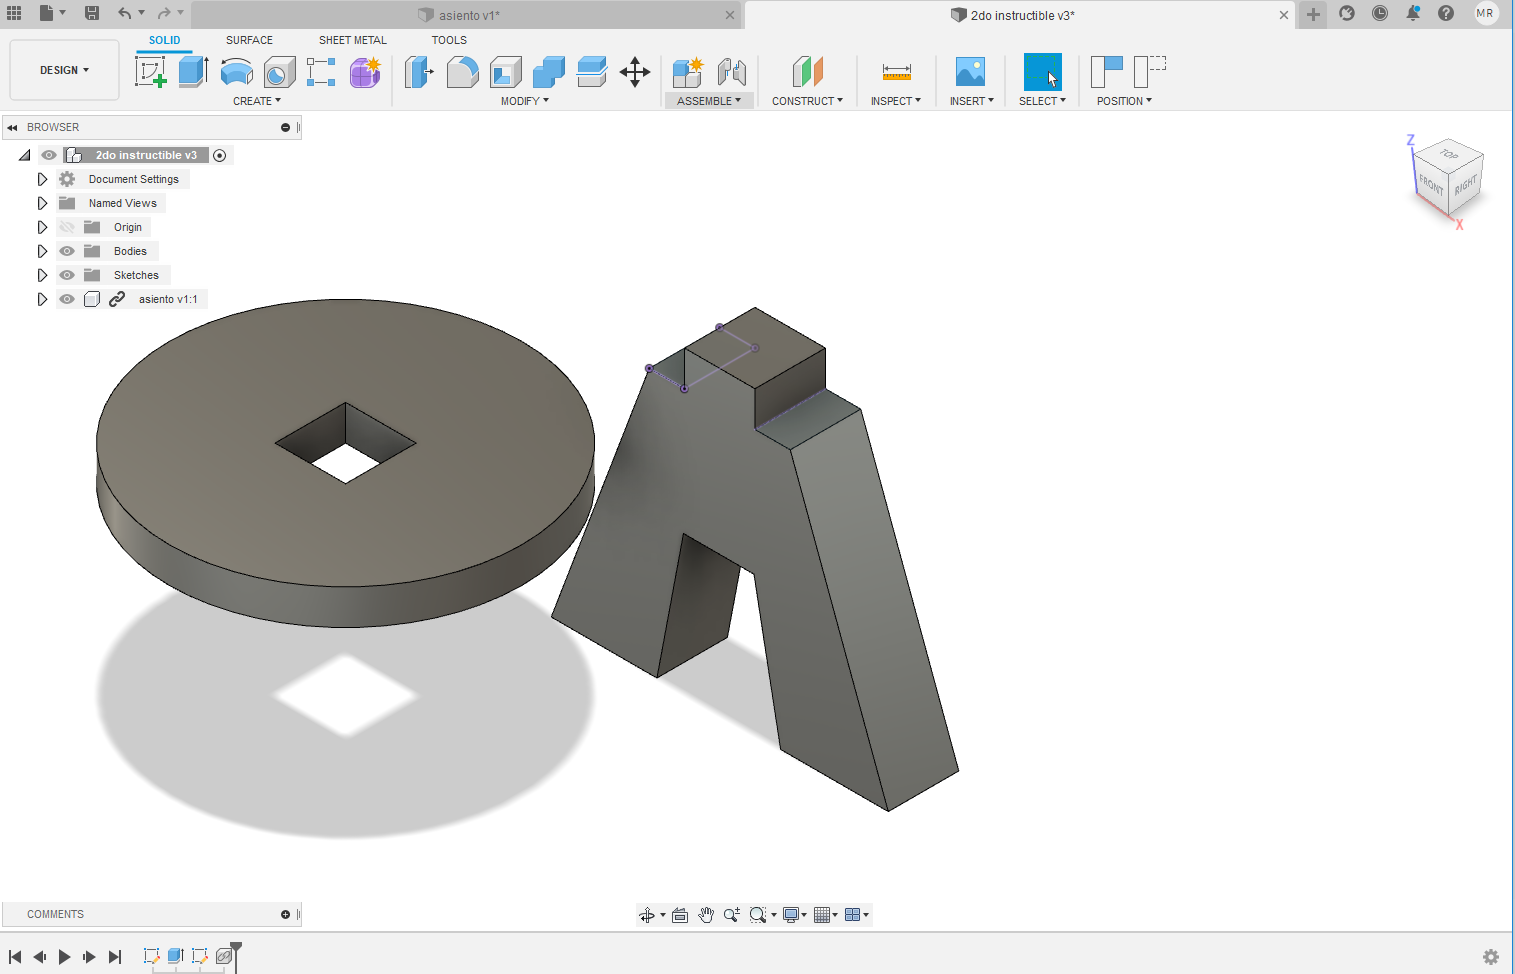Open the CONSTRUCT dropdown menu
The width and height of the screenshot is (1515, 974).
[x=807, y=101]
